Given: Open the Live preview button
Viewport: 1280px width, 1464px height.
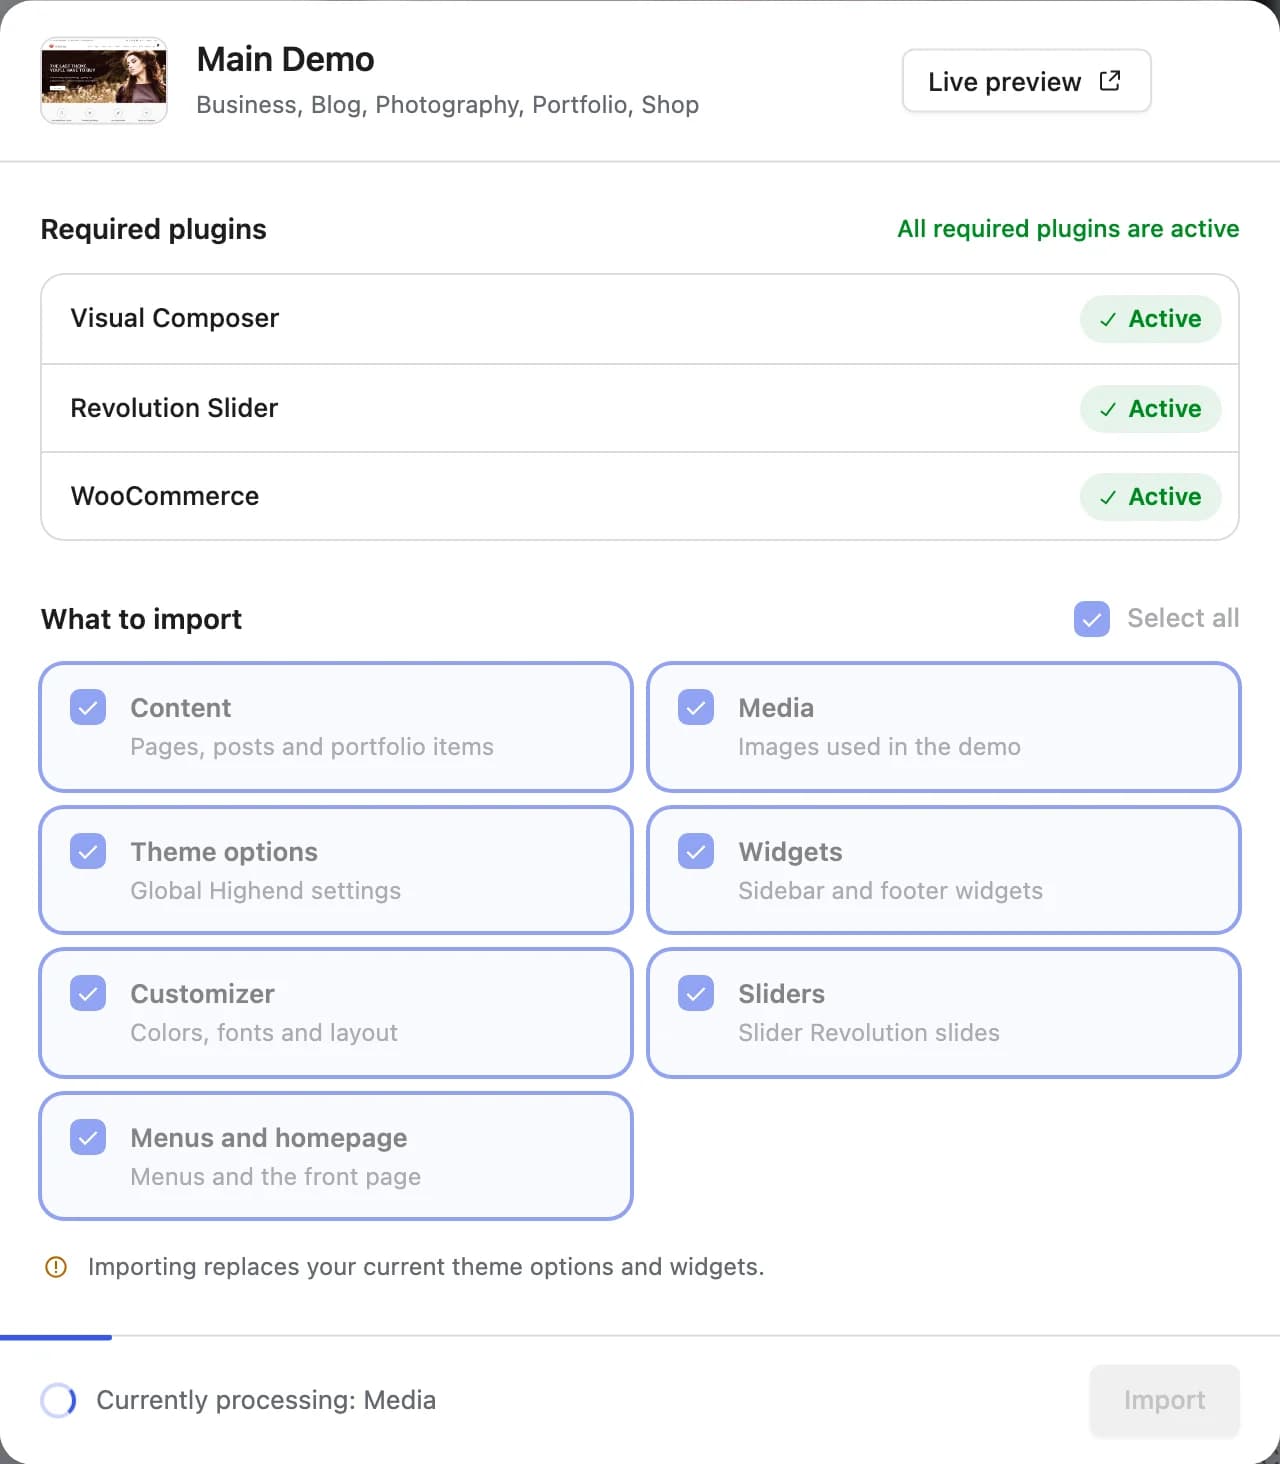Looking at the screenshot, I should tap(1027, 81).
